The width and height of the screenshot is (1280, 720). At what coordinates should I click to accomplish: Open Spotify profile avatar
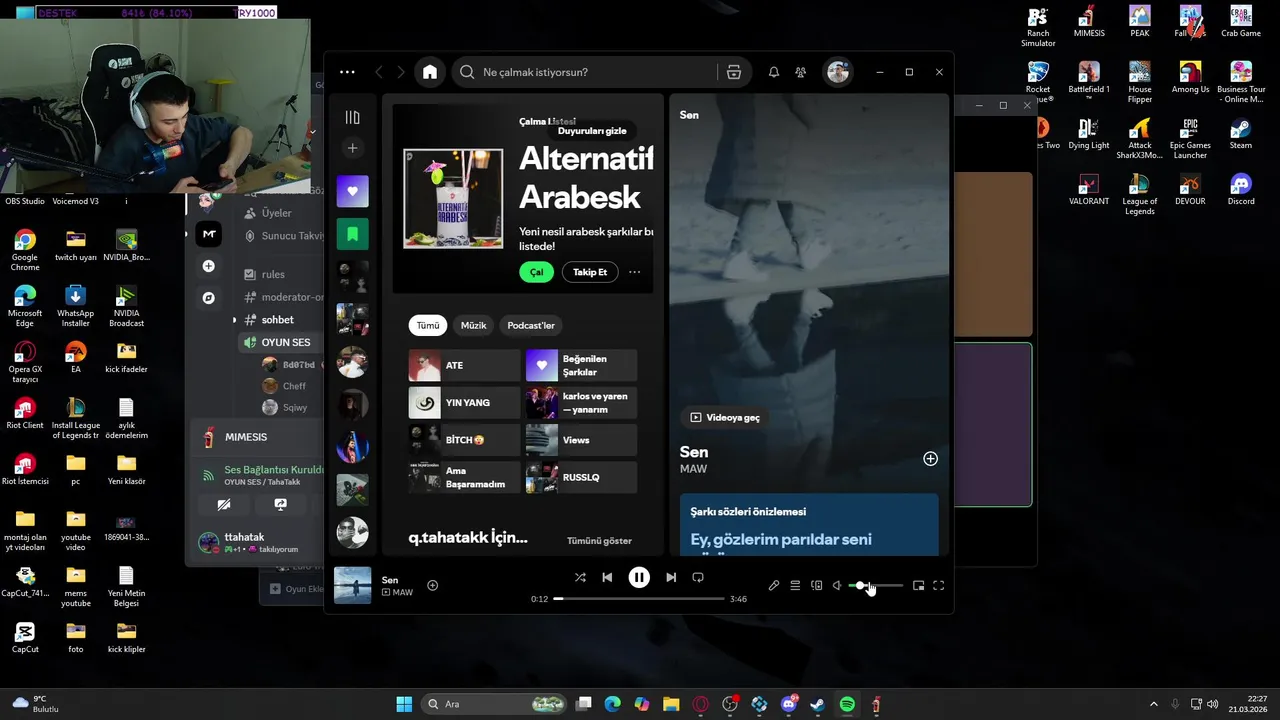(x=838, y=72)
